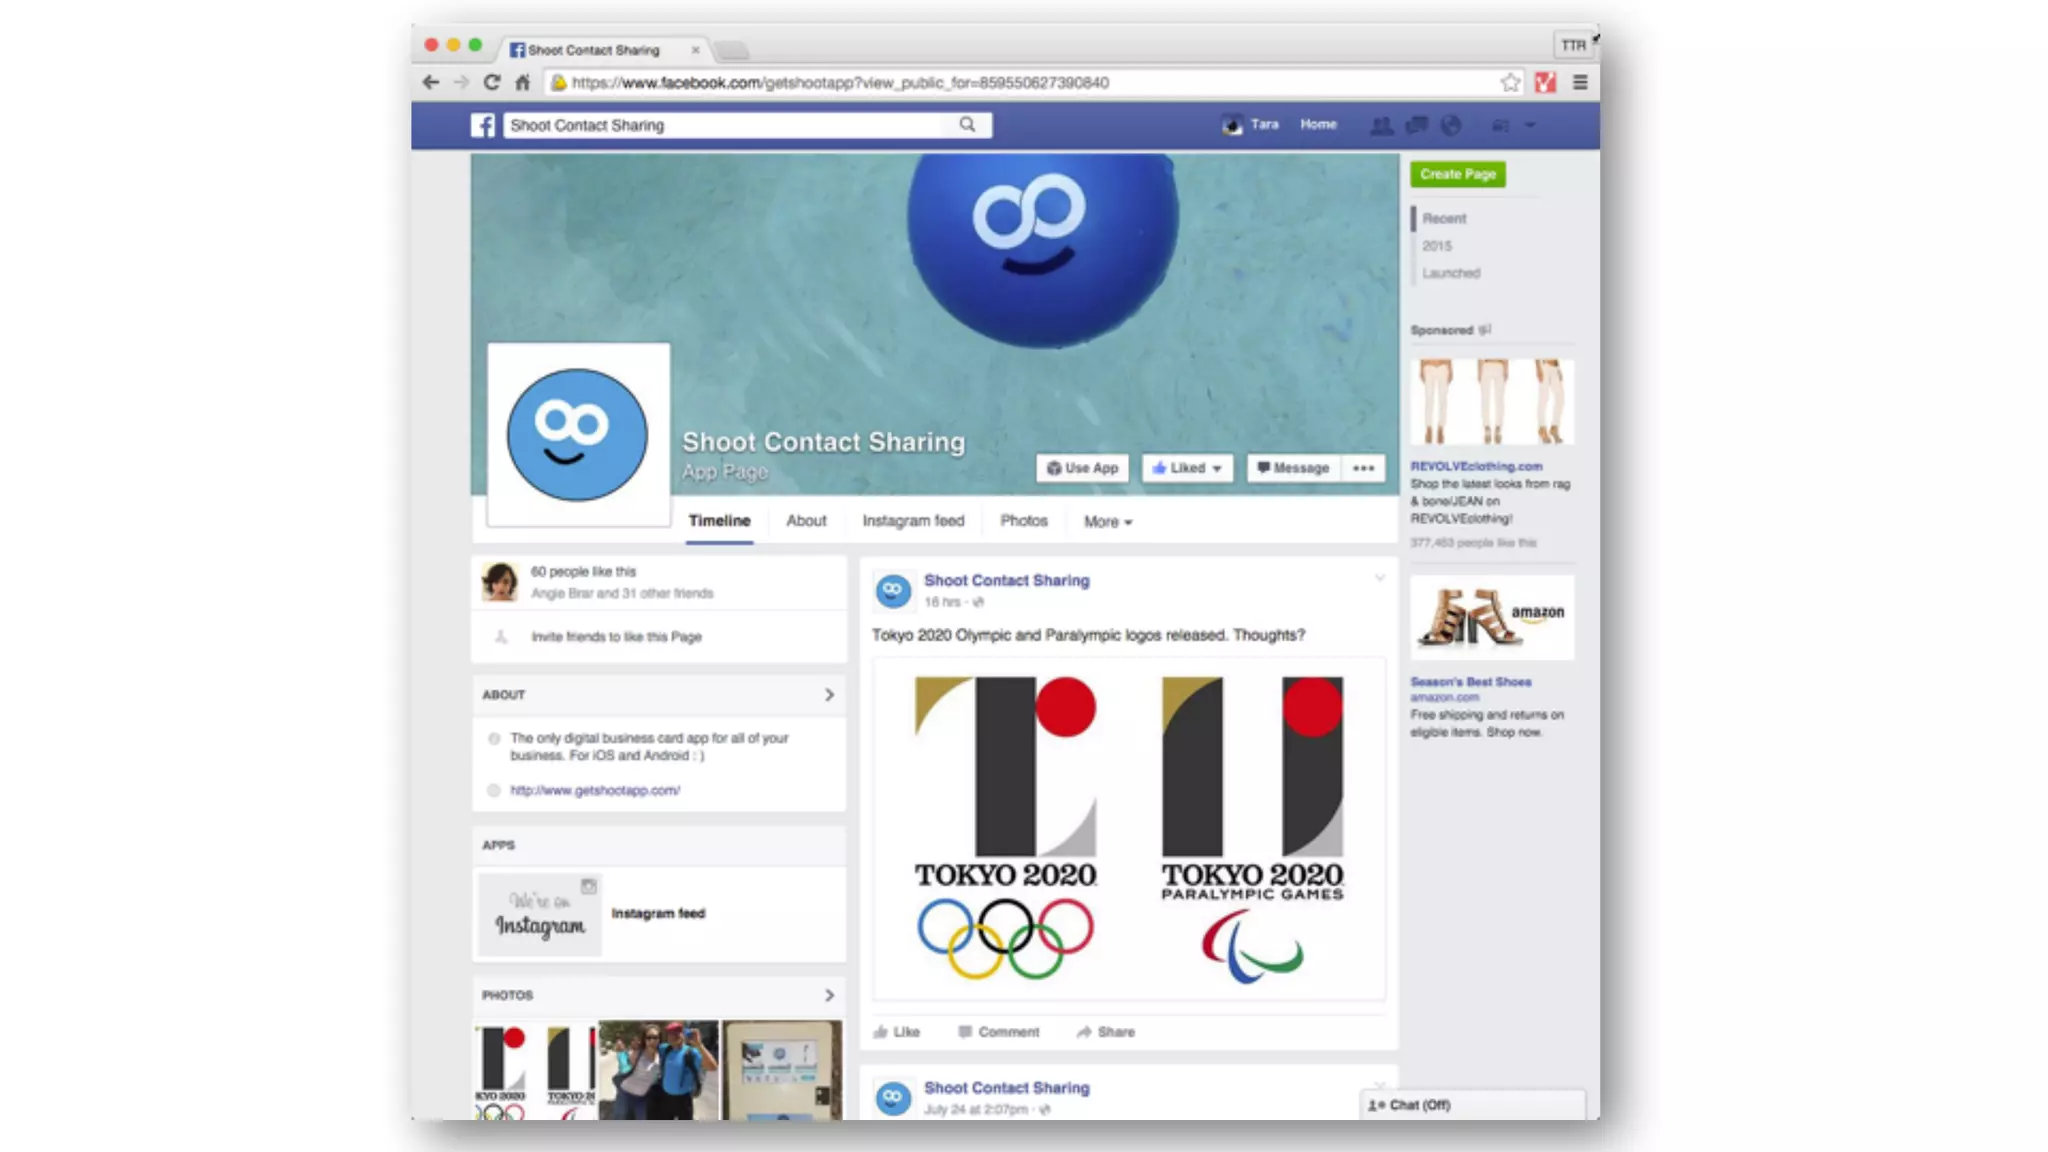Open the friend requests icon

pyautogui.click(x=1381, y=125)
